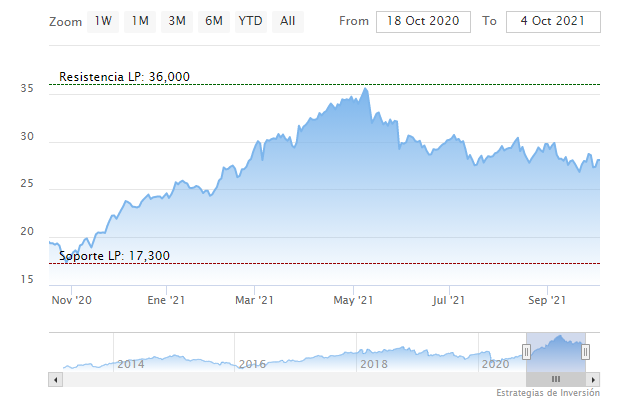This screenshot has width=620, height=405.
Task: Set zoom range to 1M
Action: pyautogui.click(x=140, y=21)
